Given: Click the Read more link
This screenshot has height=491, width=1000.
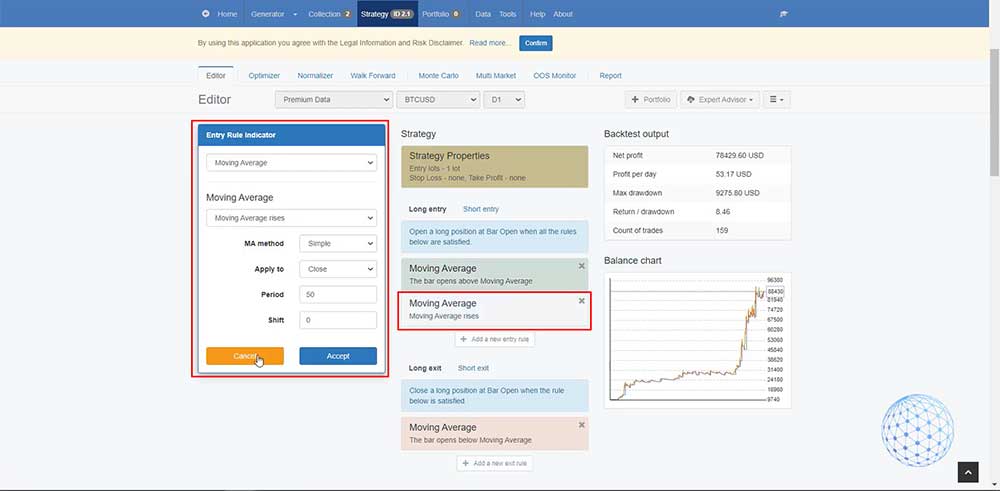Looking at the screenshot, I should [490, 43].
